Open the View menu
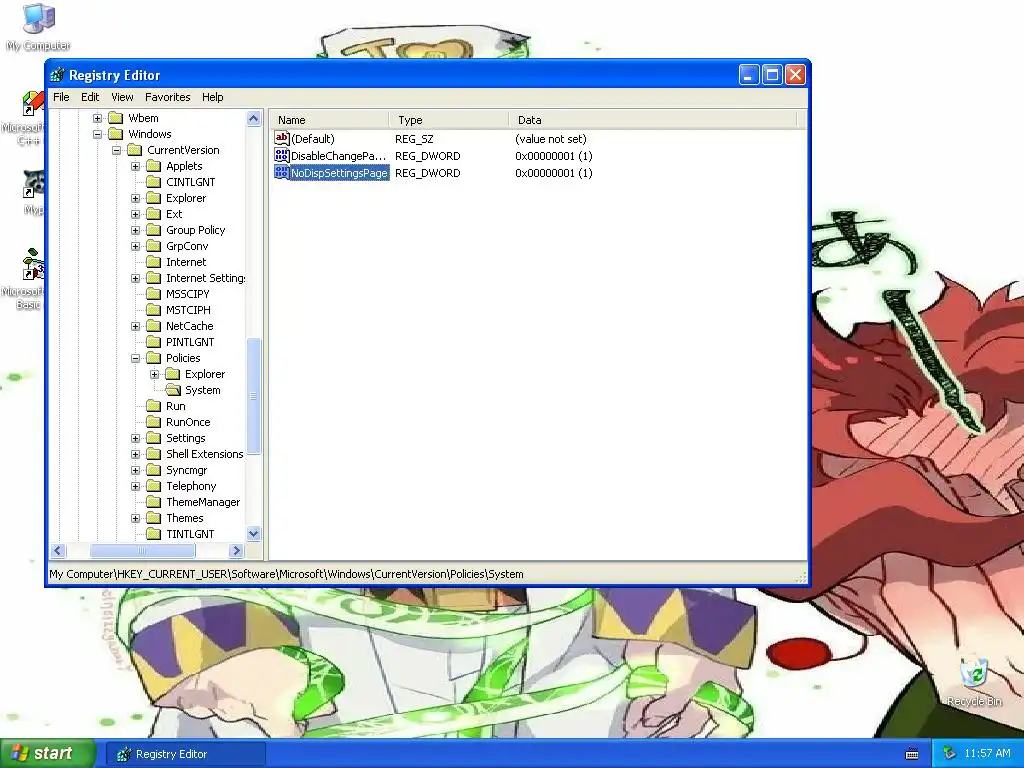 (x=122, y=97)
